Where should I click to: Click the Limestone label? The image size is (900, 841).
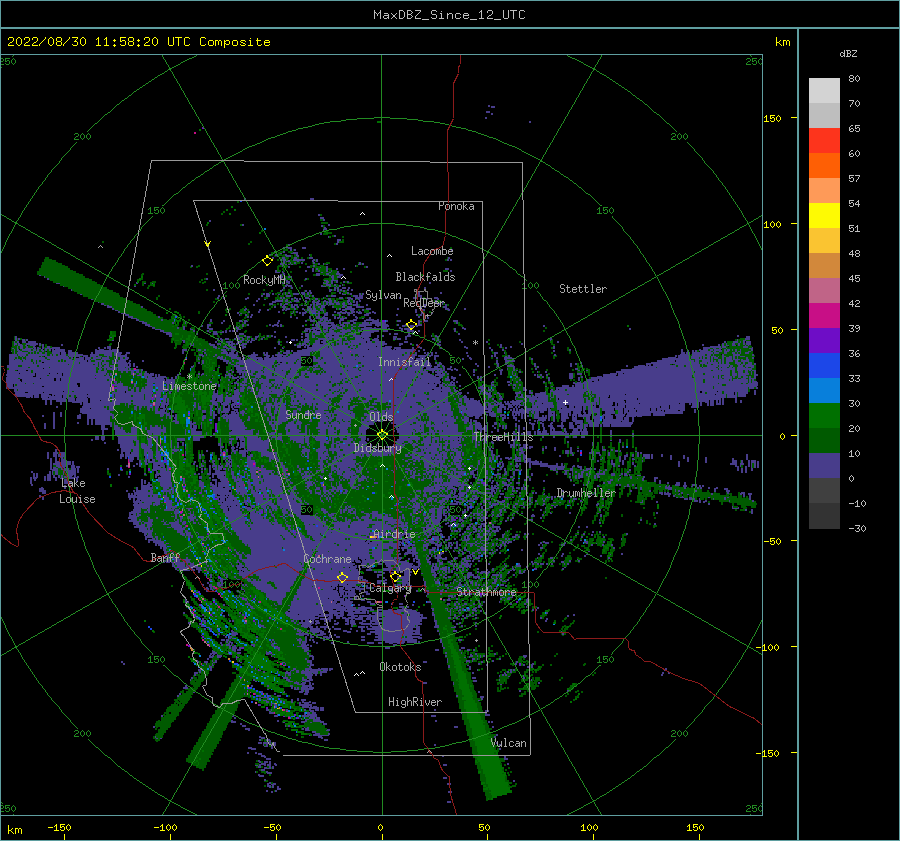click(189, 386)
